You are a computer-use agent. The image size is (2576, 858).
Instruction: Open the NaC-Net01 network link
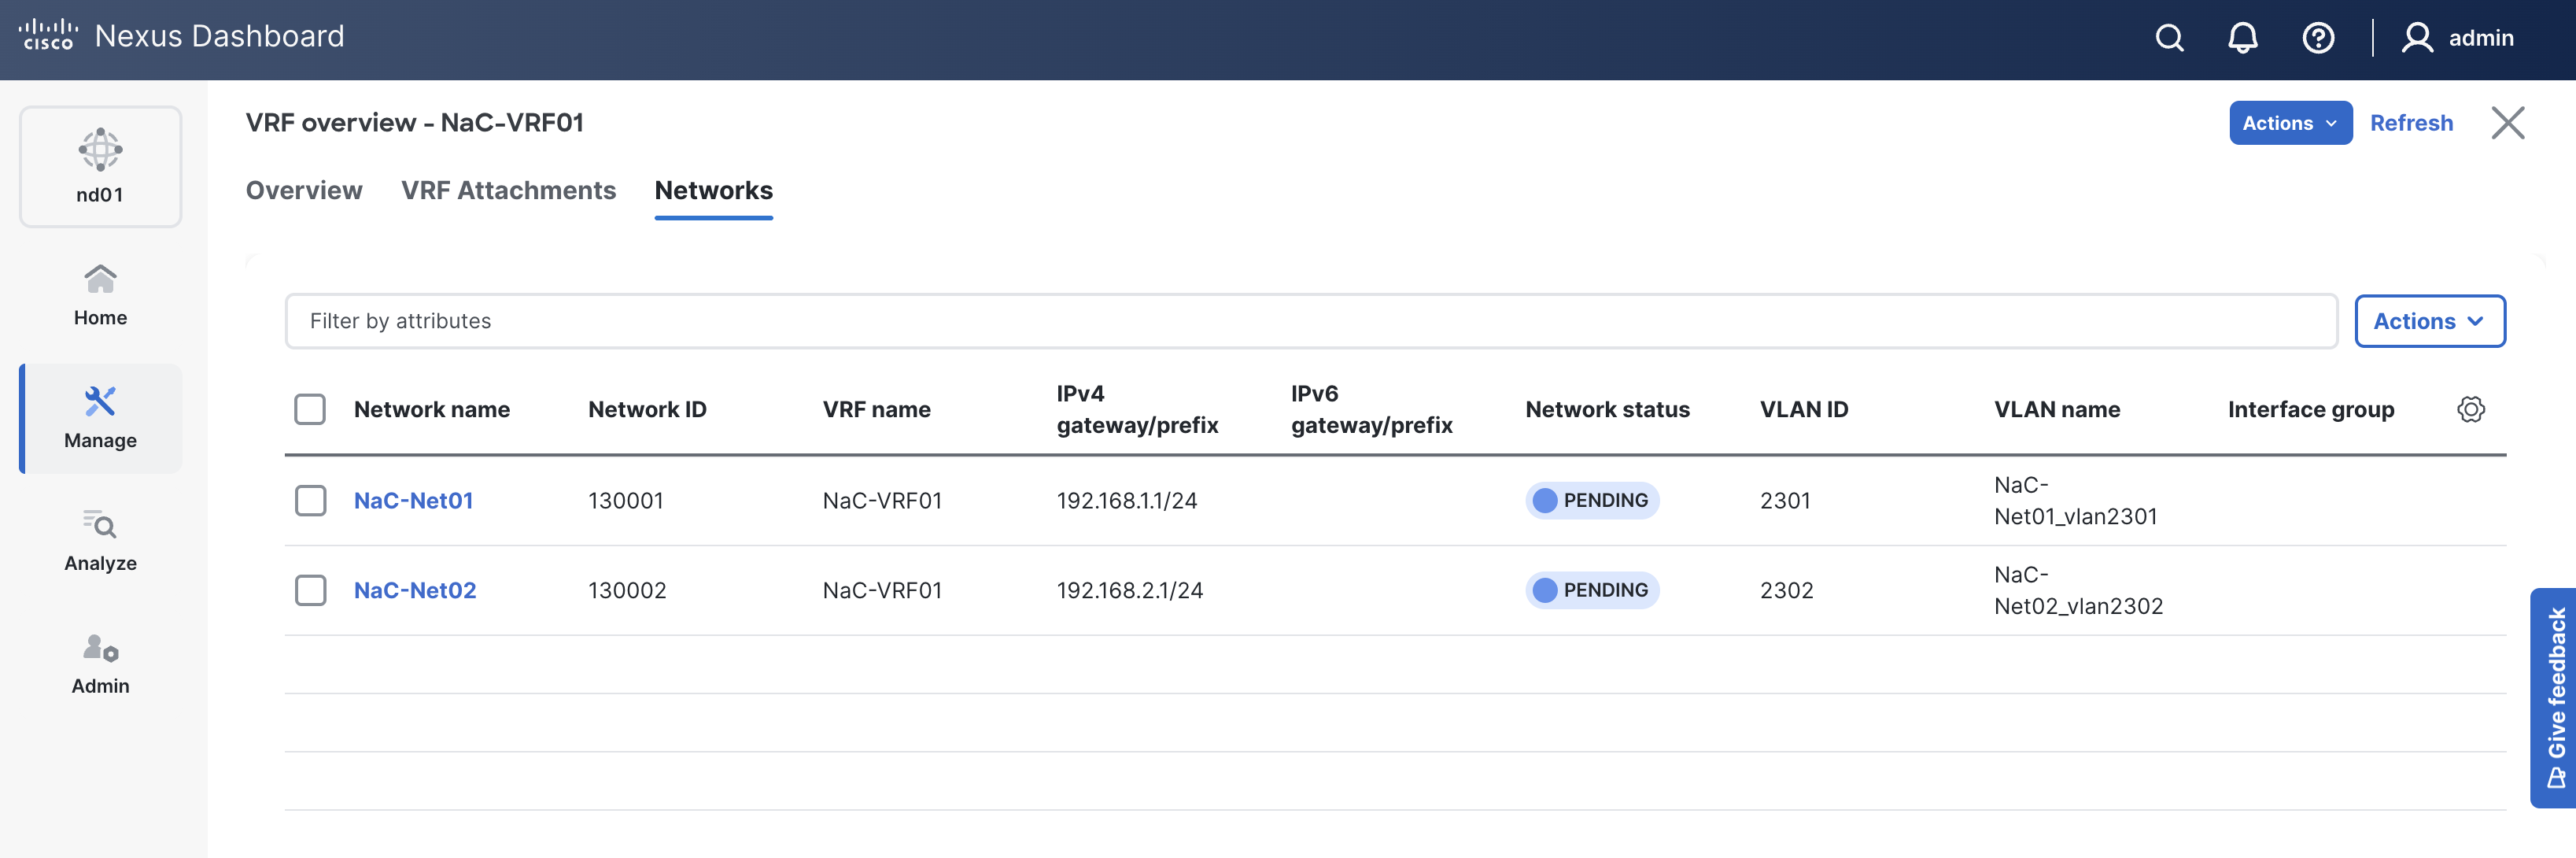pos(413,500)
